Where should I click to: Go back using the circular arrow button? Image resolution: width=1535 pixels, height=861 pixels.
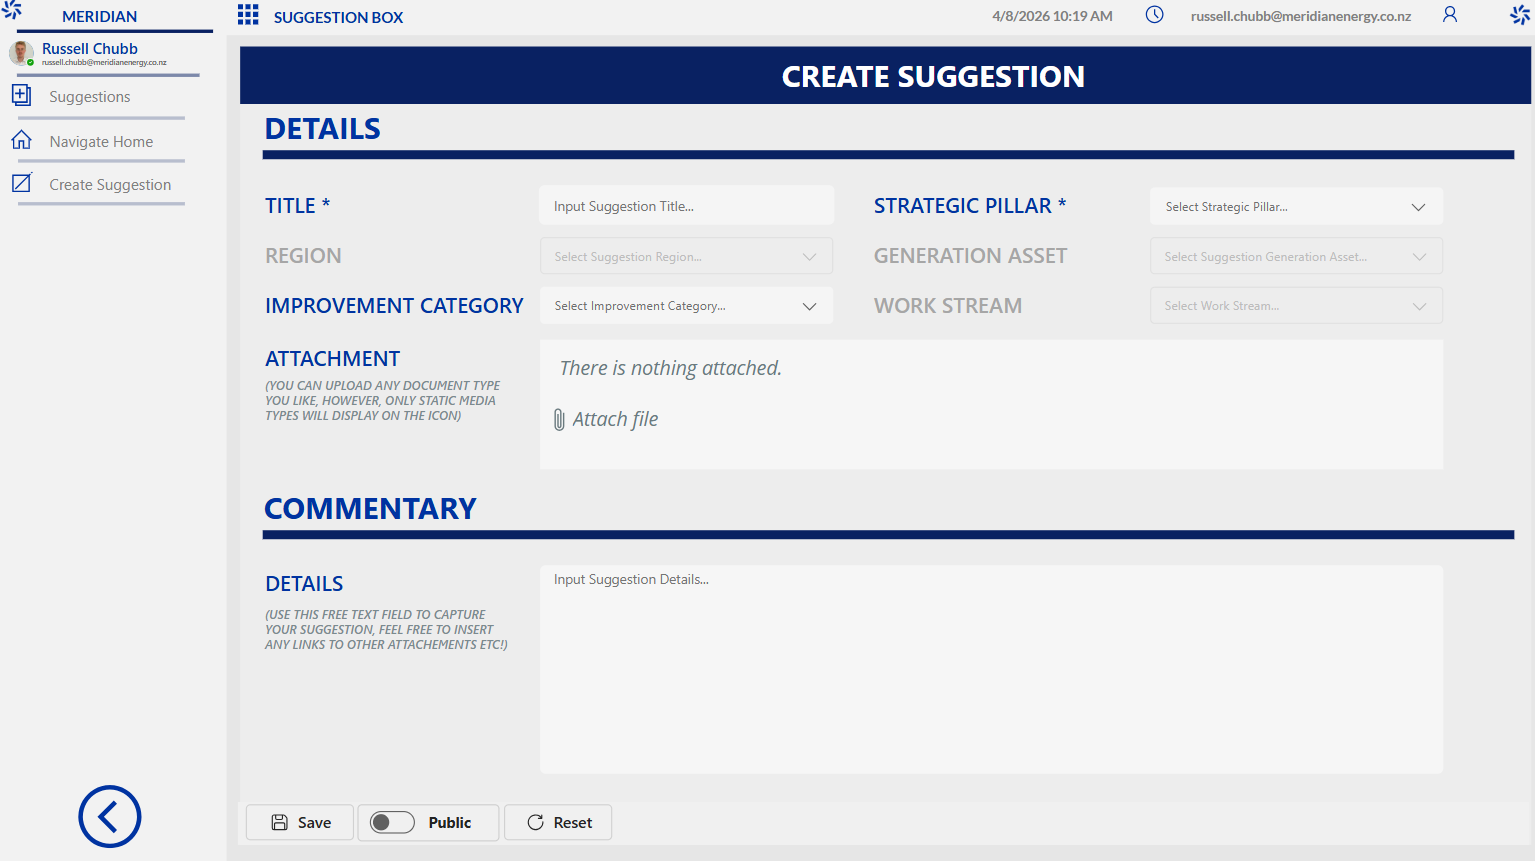pos(110,817)
